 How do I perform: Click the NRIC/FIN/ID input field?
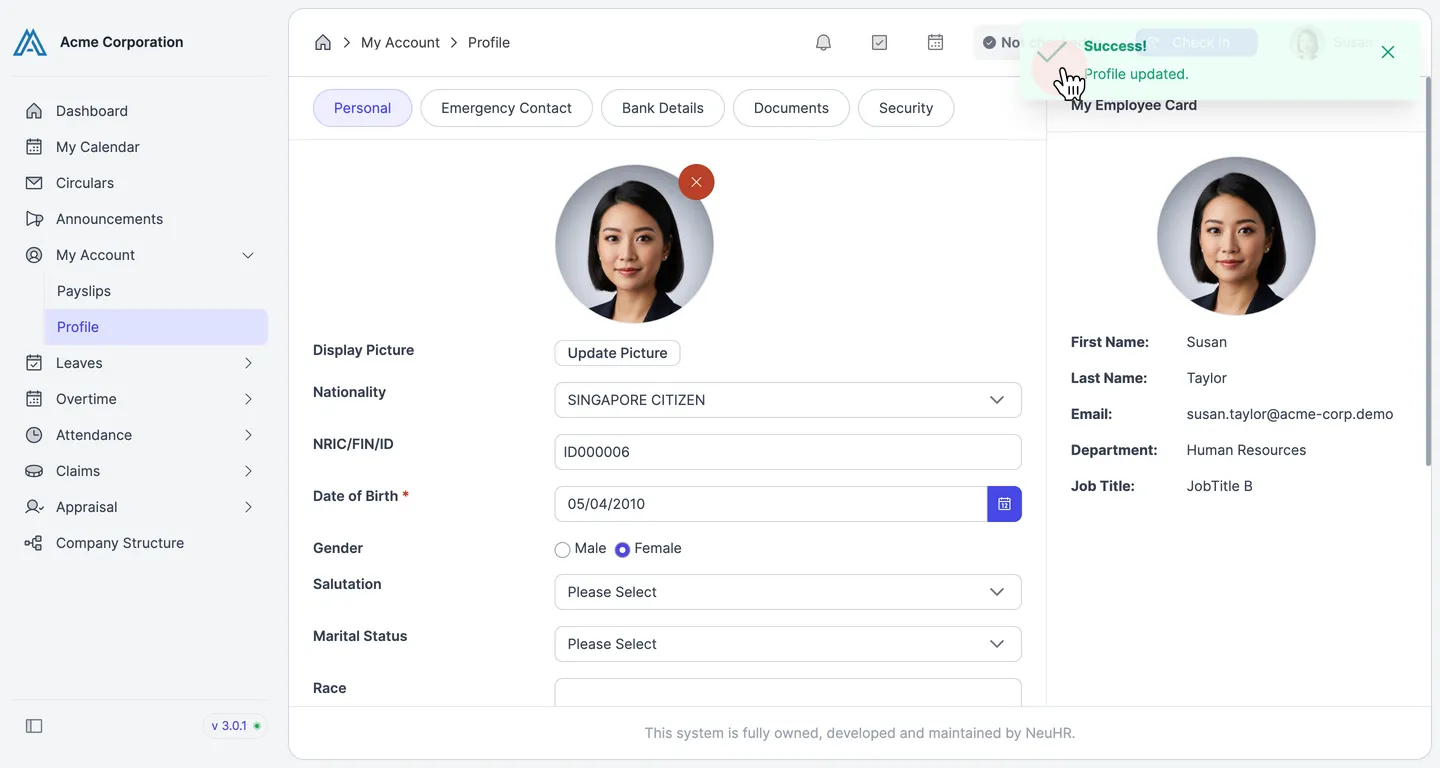(788, 452)
